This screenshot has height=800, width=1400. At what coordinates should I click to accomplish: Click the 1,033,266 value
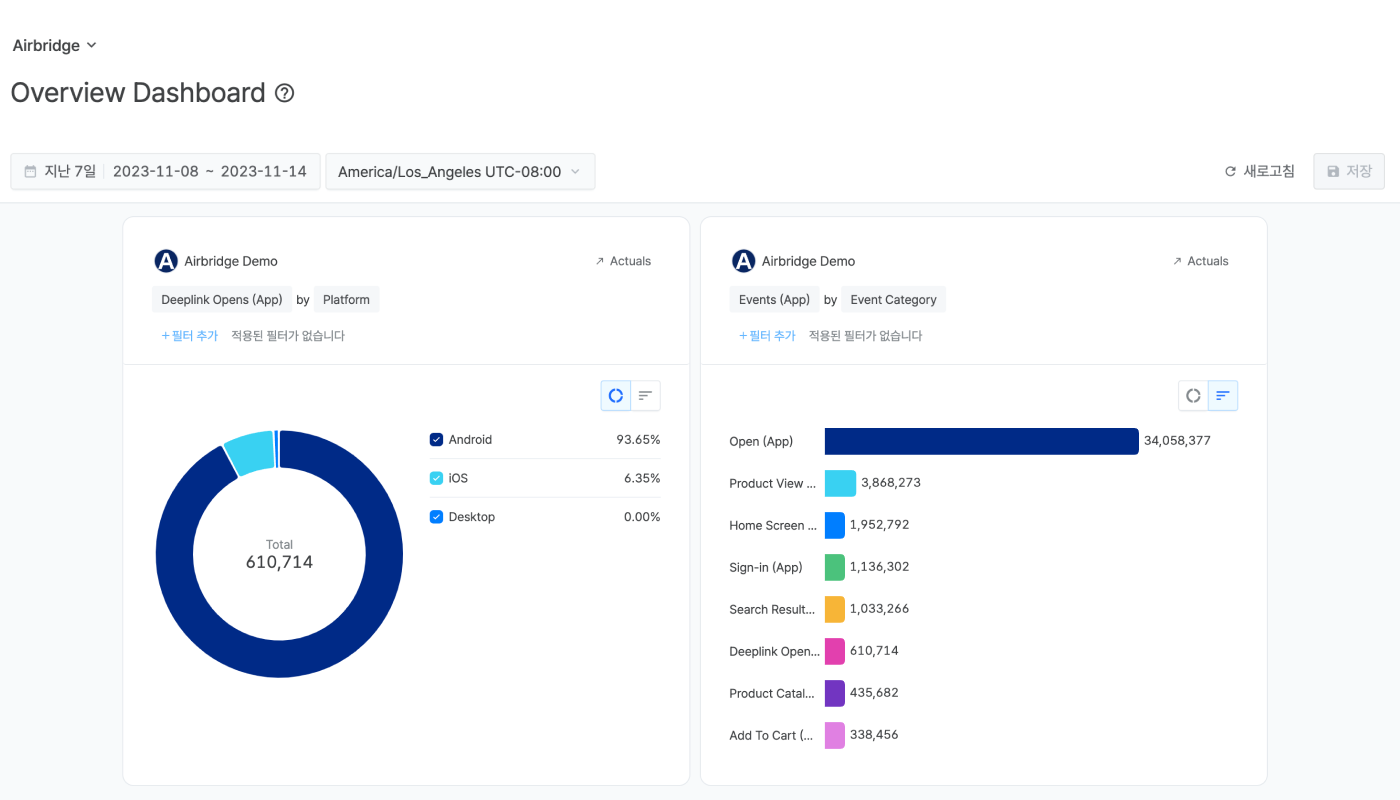(879, 608)
